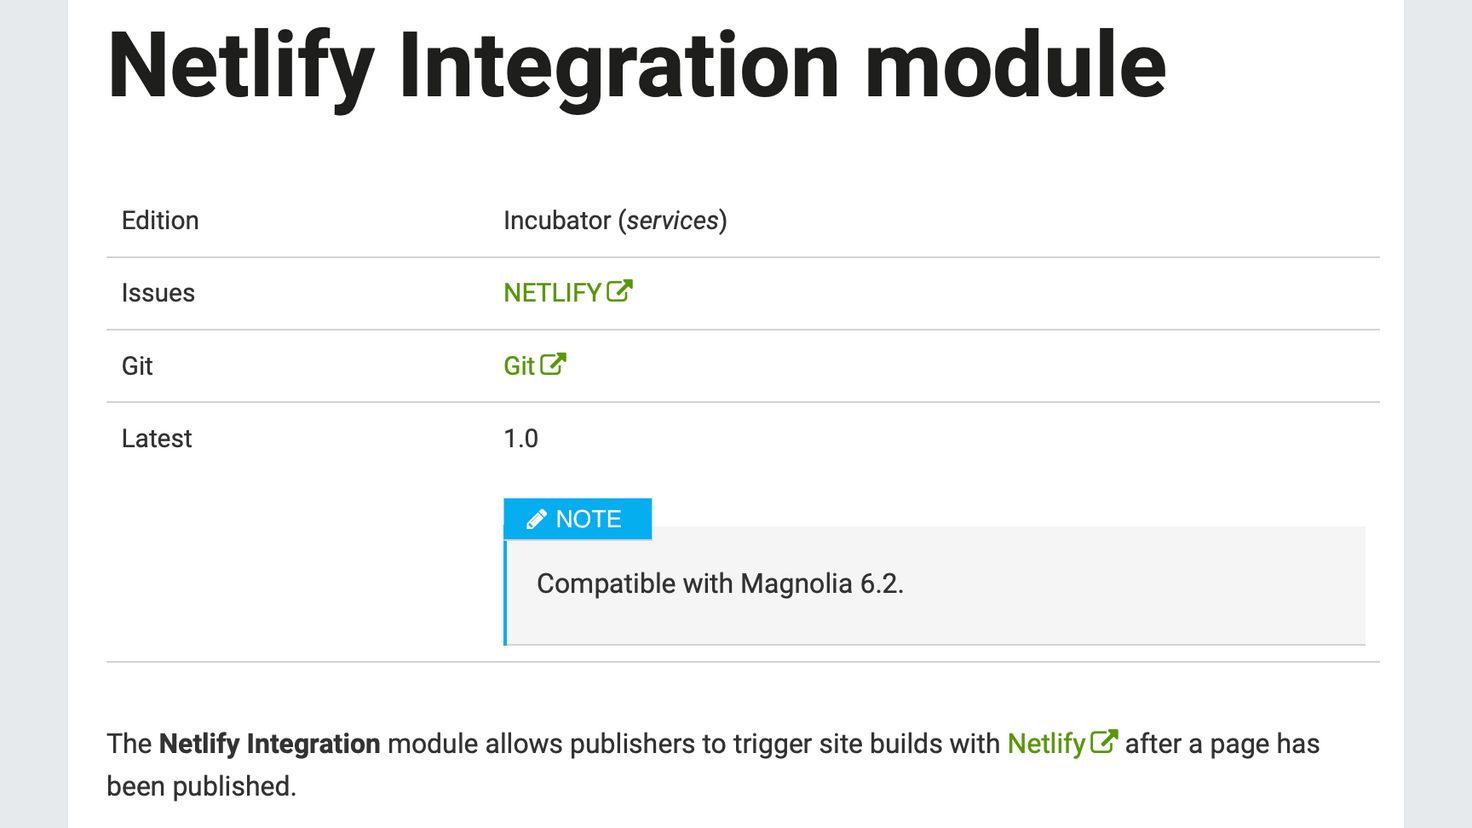This screenshot has height=828, width=1472.
Task: Click the italic word services
Action: (x=672, y=220)
